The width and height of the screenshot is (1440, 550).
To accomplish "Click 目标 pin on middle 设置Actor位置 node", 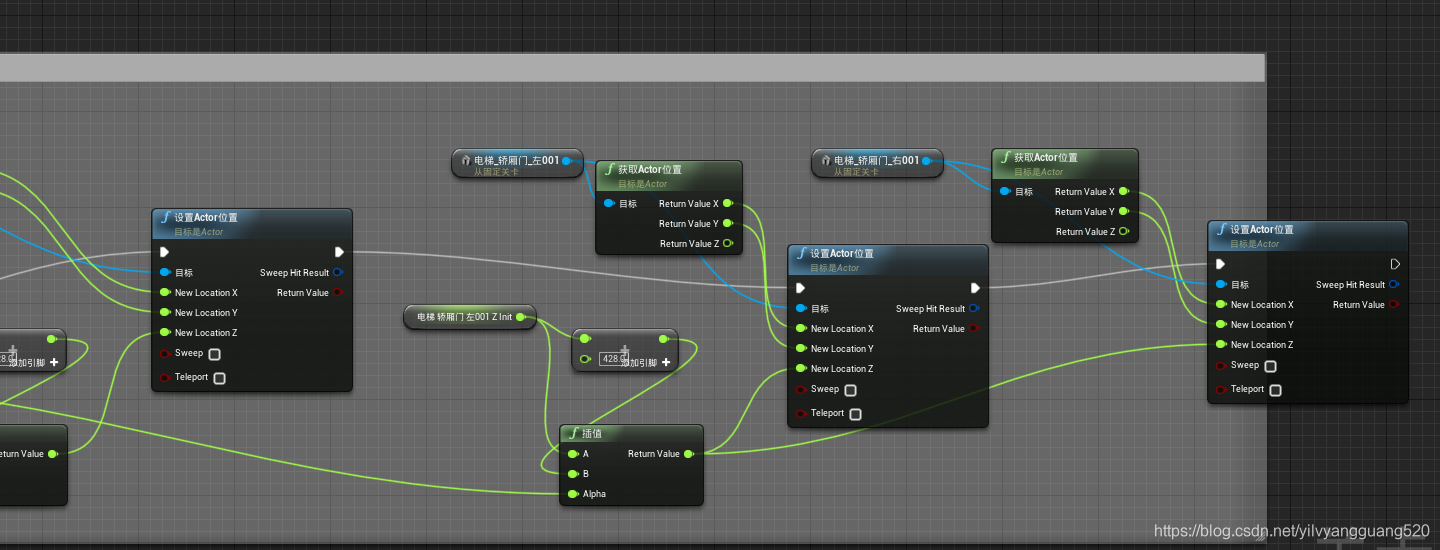I will [801, 308].
